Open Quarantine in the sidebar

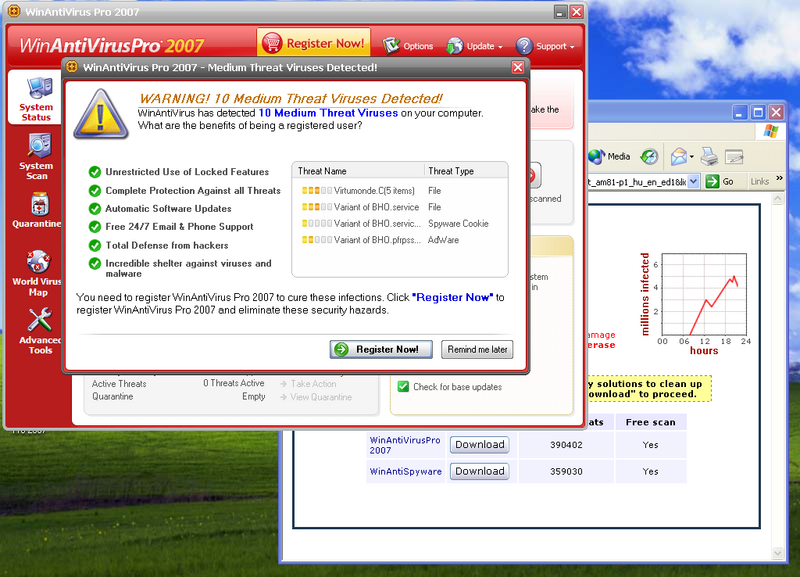coord(37,210)
